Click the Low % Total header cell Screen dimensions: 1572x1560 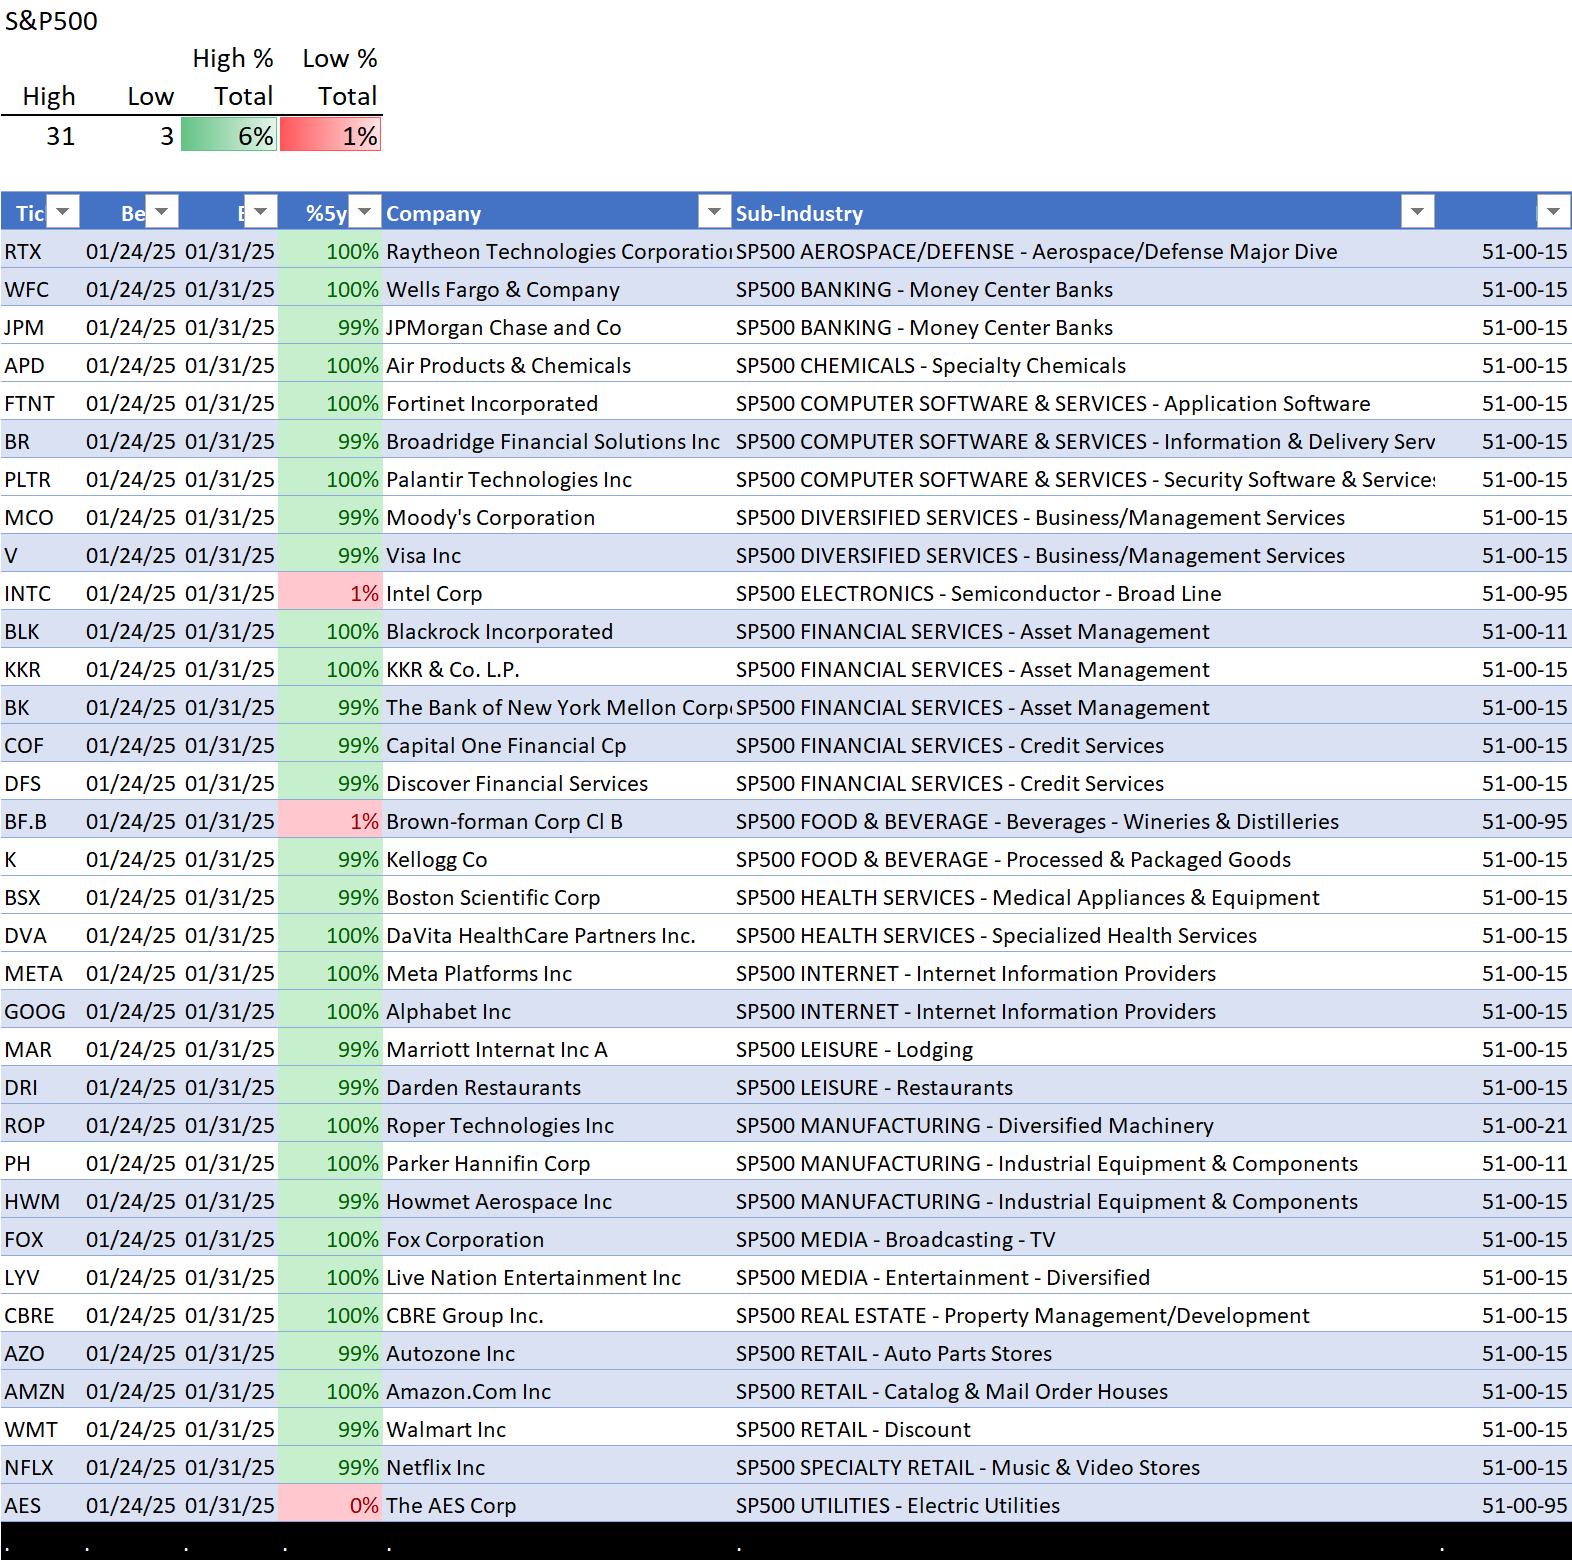tap(340, 77)
